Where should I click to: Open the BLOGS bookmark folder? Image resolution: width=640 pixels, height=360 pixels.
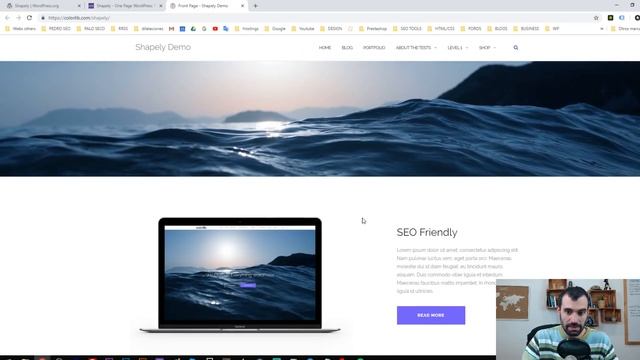pos(497,29)
